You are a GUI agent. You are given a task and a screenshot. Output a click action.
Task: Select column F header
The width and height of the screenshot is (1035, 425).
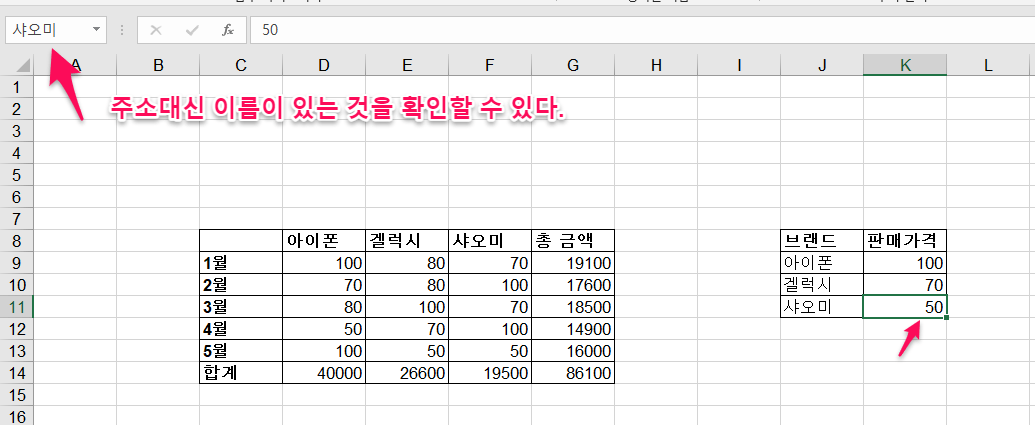(x=490, y=65)
